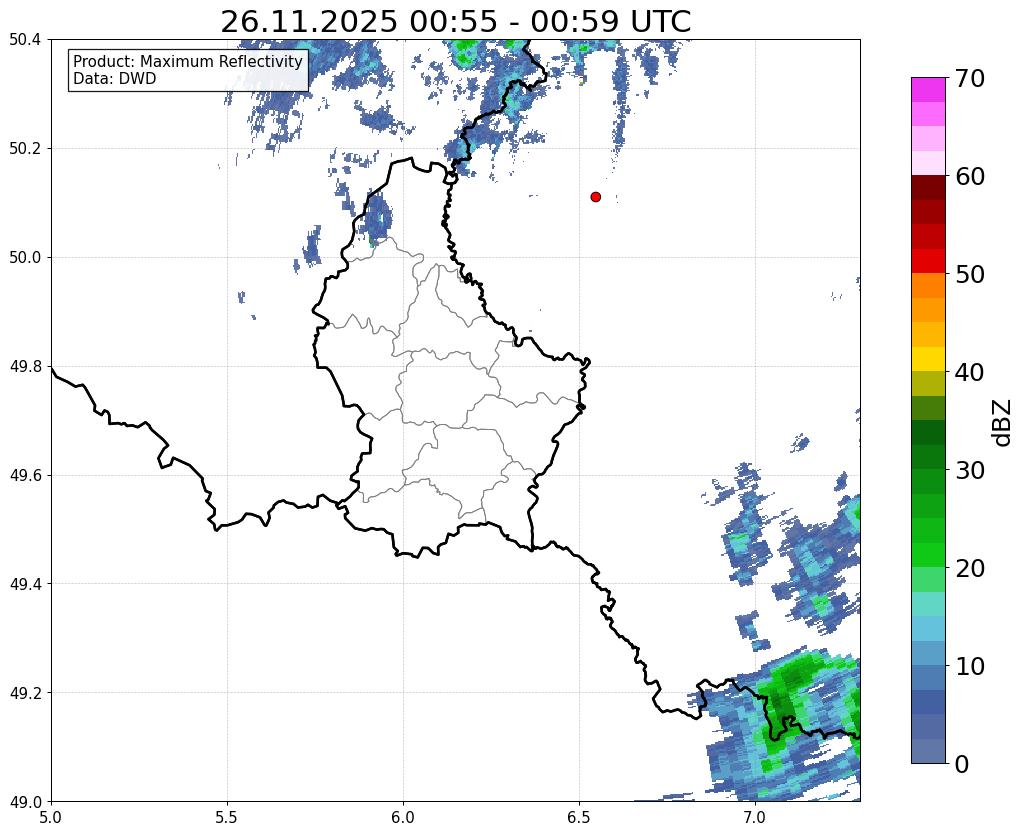Click the dark maroon swatch below 60
The image size is (1023, 834).
point(928,188)
